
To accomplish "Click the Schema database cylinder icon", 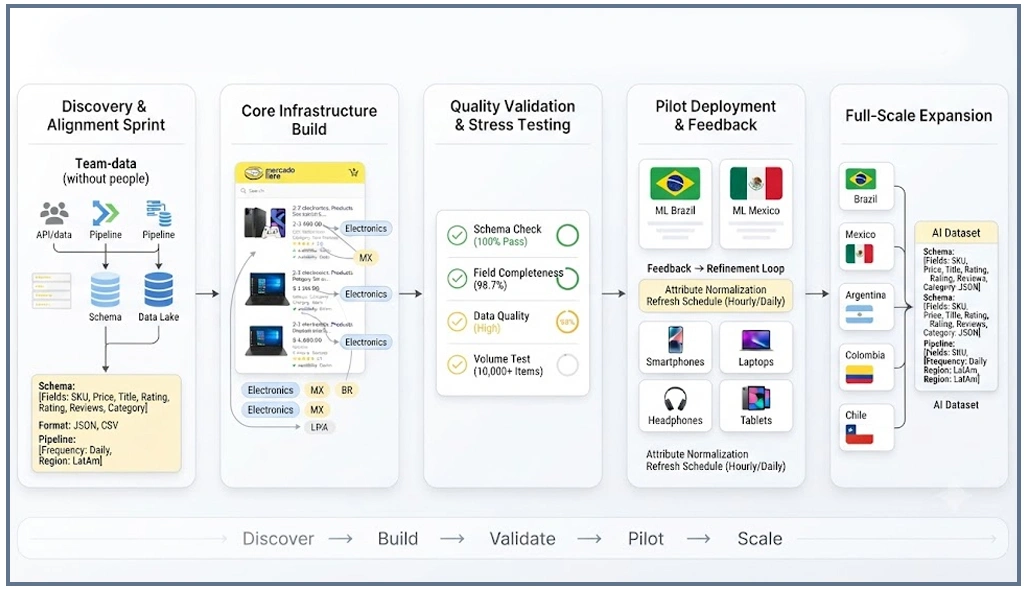I will click(x=105, y=290).
